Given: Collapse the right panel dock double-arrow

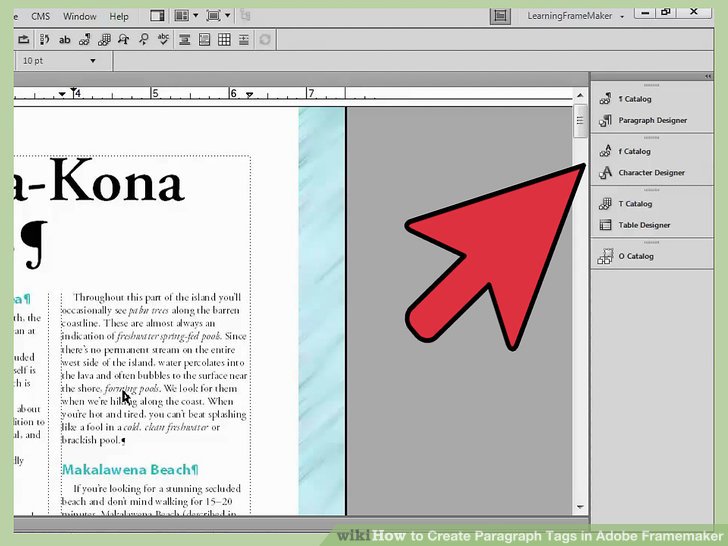Looking at the screenshot, I should pyautogui.click(x=708, y=77).
